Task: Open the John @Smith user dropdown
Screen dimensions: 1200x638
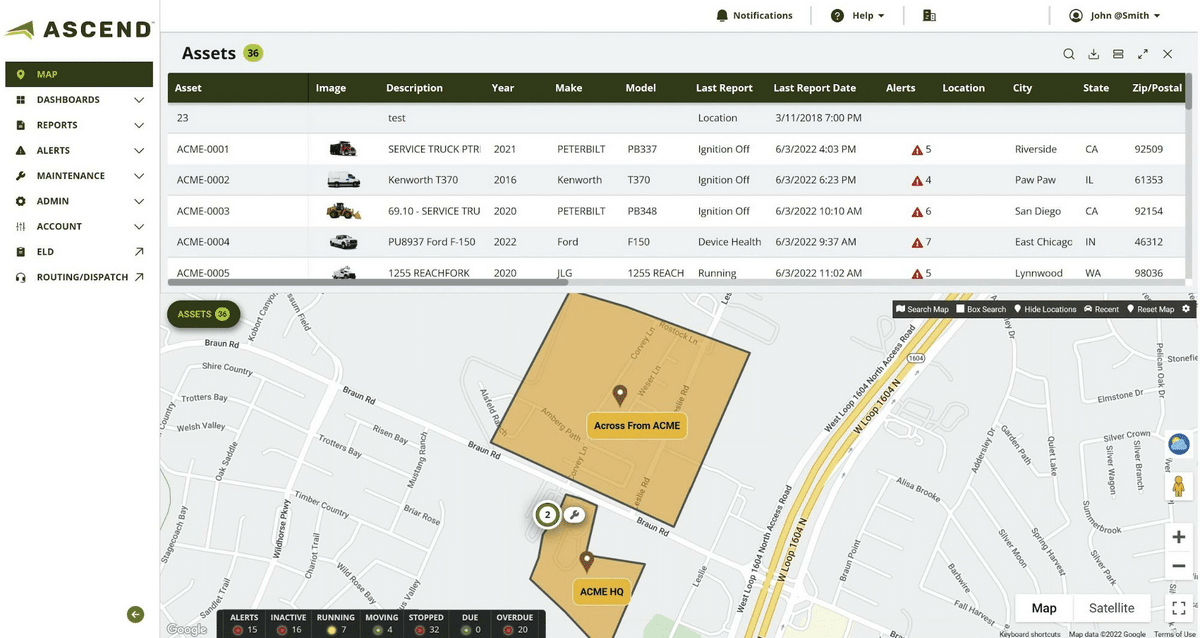Action: 1115,16
